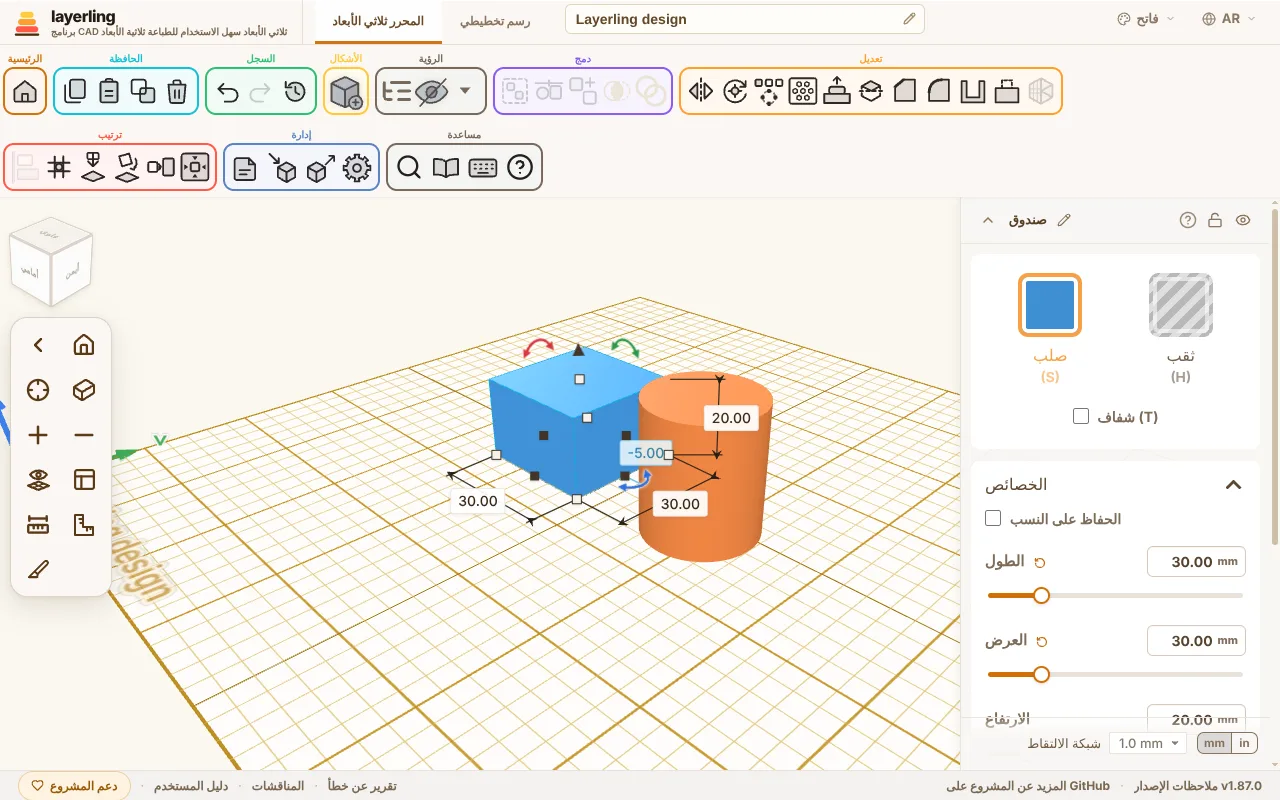Undo the last action

pos(228,92)
